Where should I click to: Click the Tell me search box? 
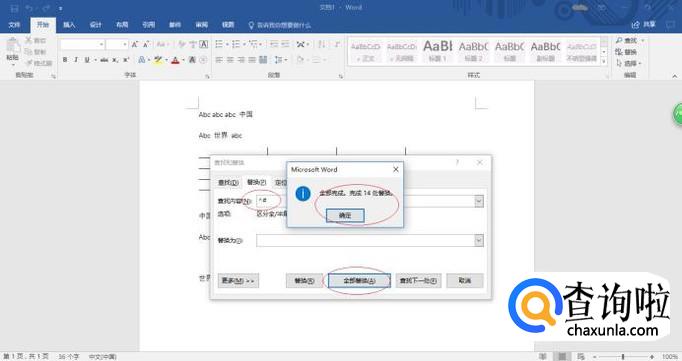[280, 25]
